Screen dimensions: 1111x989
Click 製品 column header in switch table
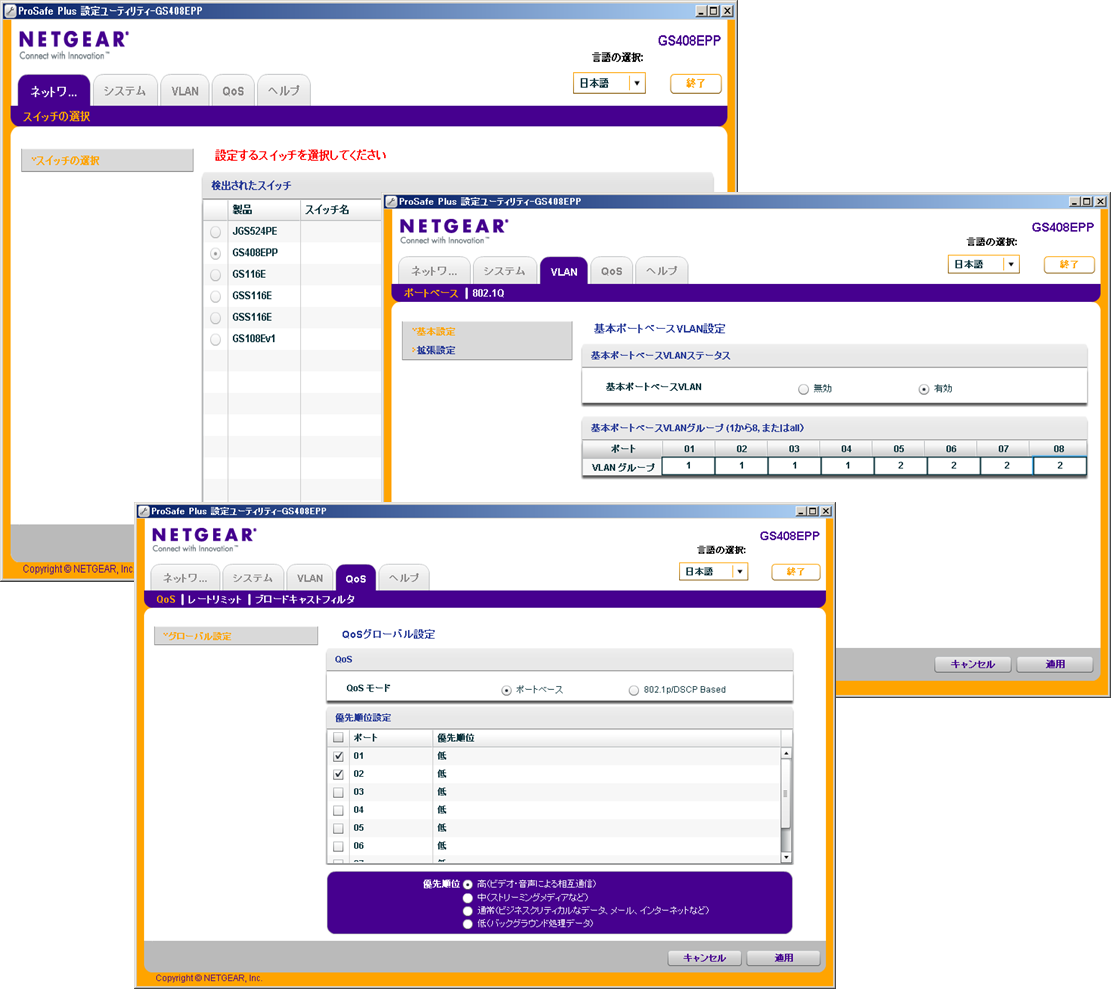(x=264, y=210)
